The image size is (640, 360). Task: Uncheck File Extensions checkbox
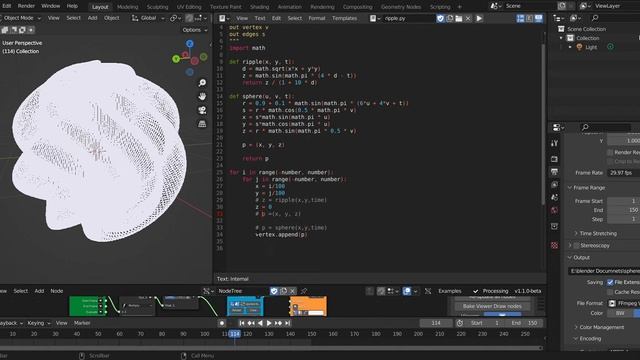[x=610, y=282]
